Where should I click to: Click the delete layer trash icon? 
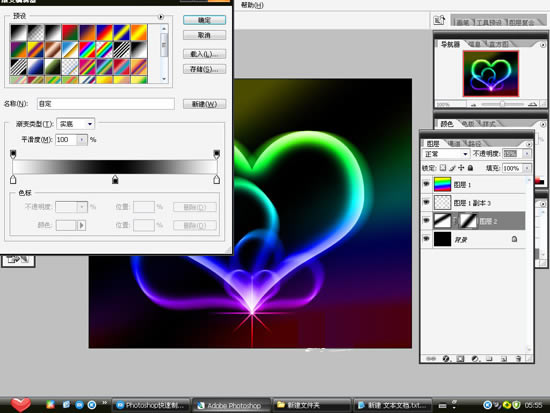coord(518,359)
